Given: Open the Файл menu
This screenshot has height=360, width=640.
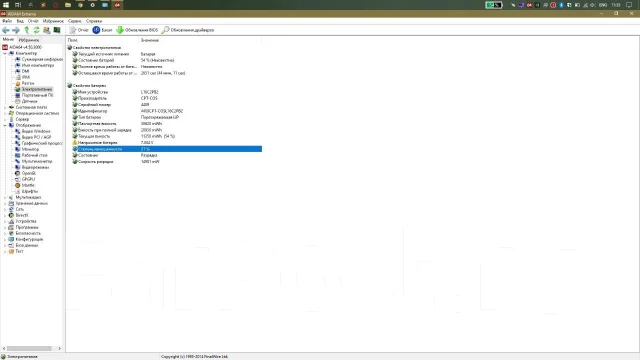Looking at the screenshot, I should tap(7, 21).
